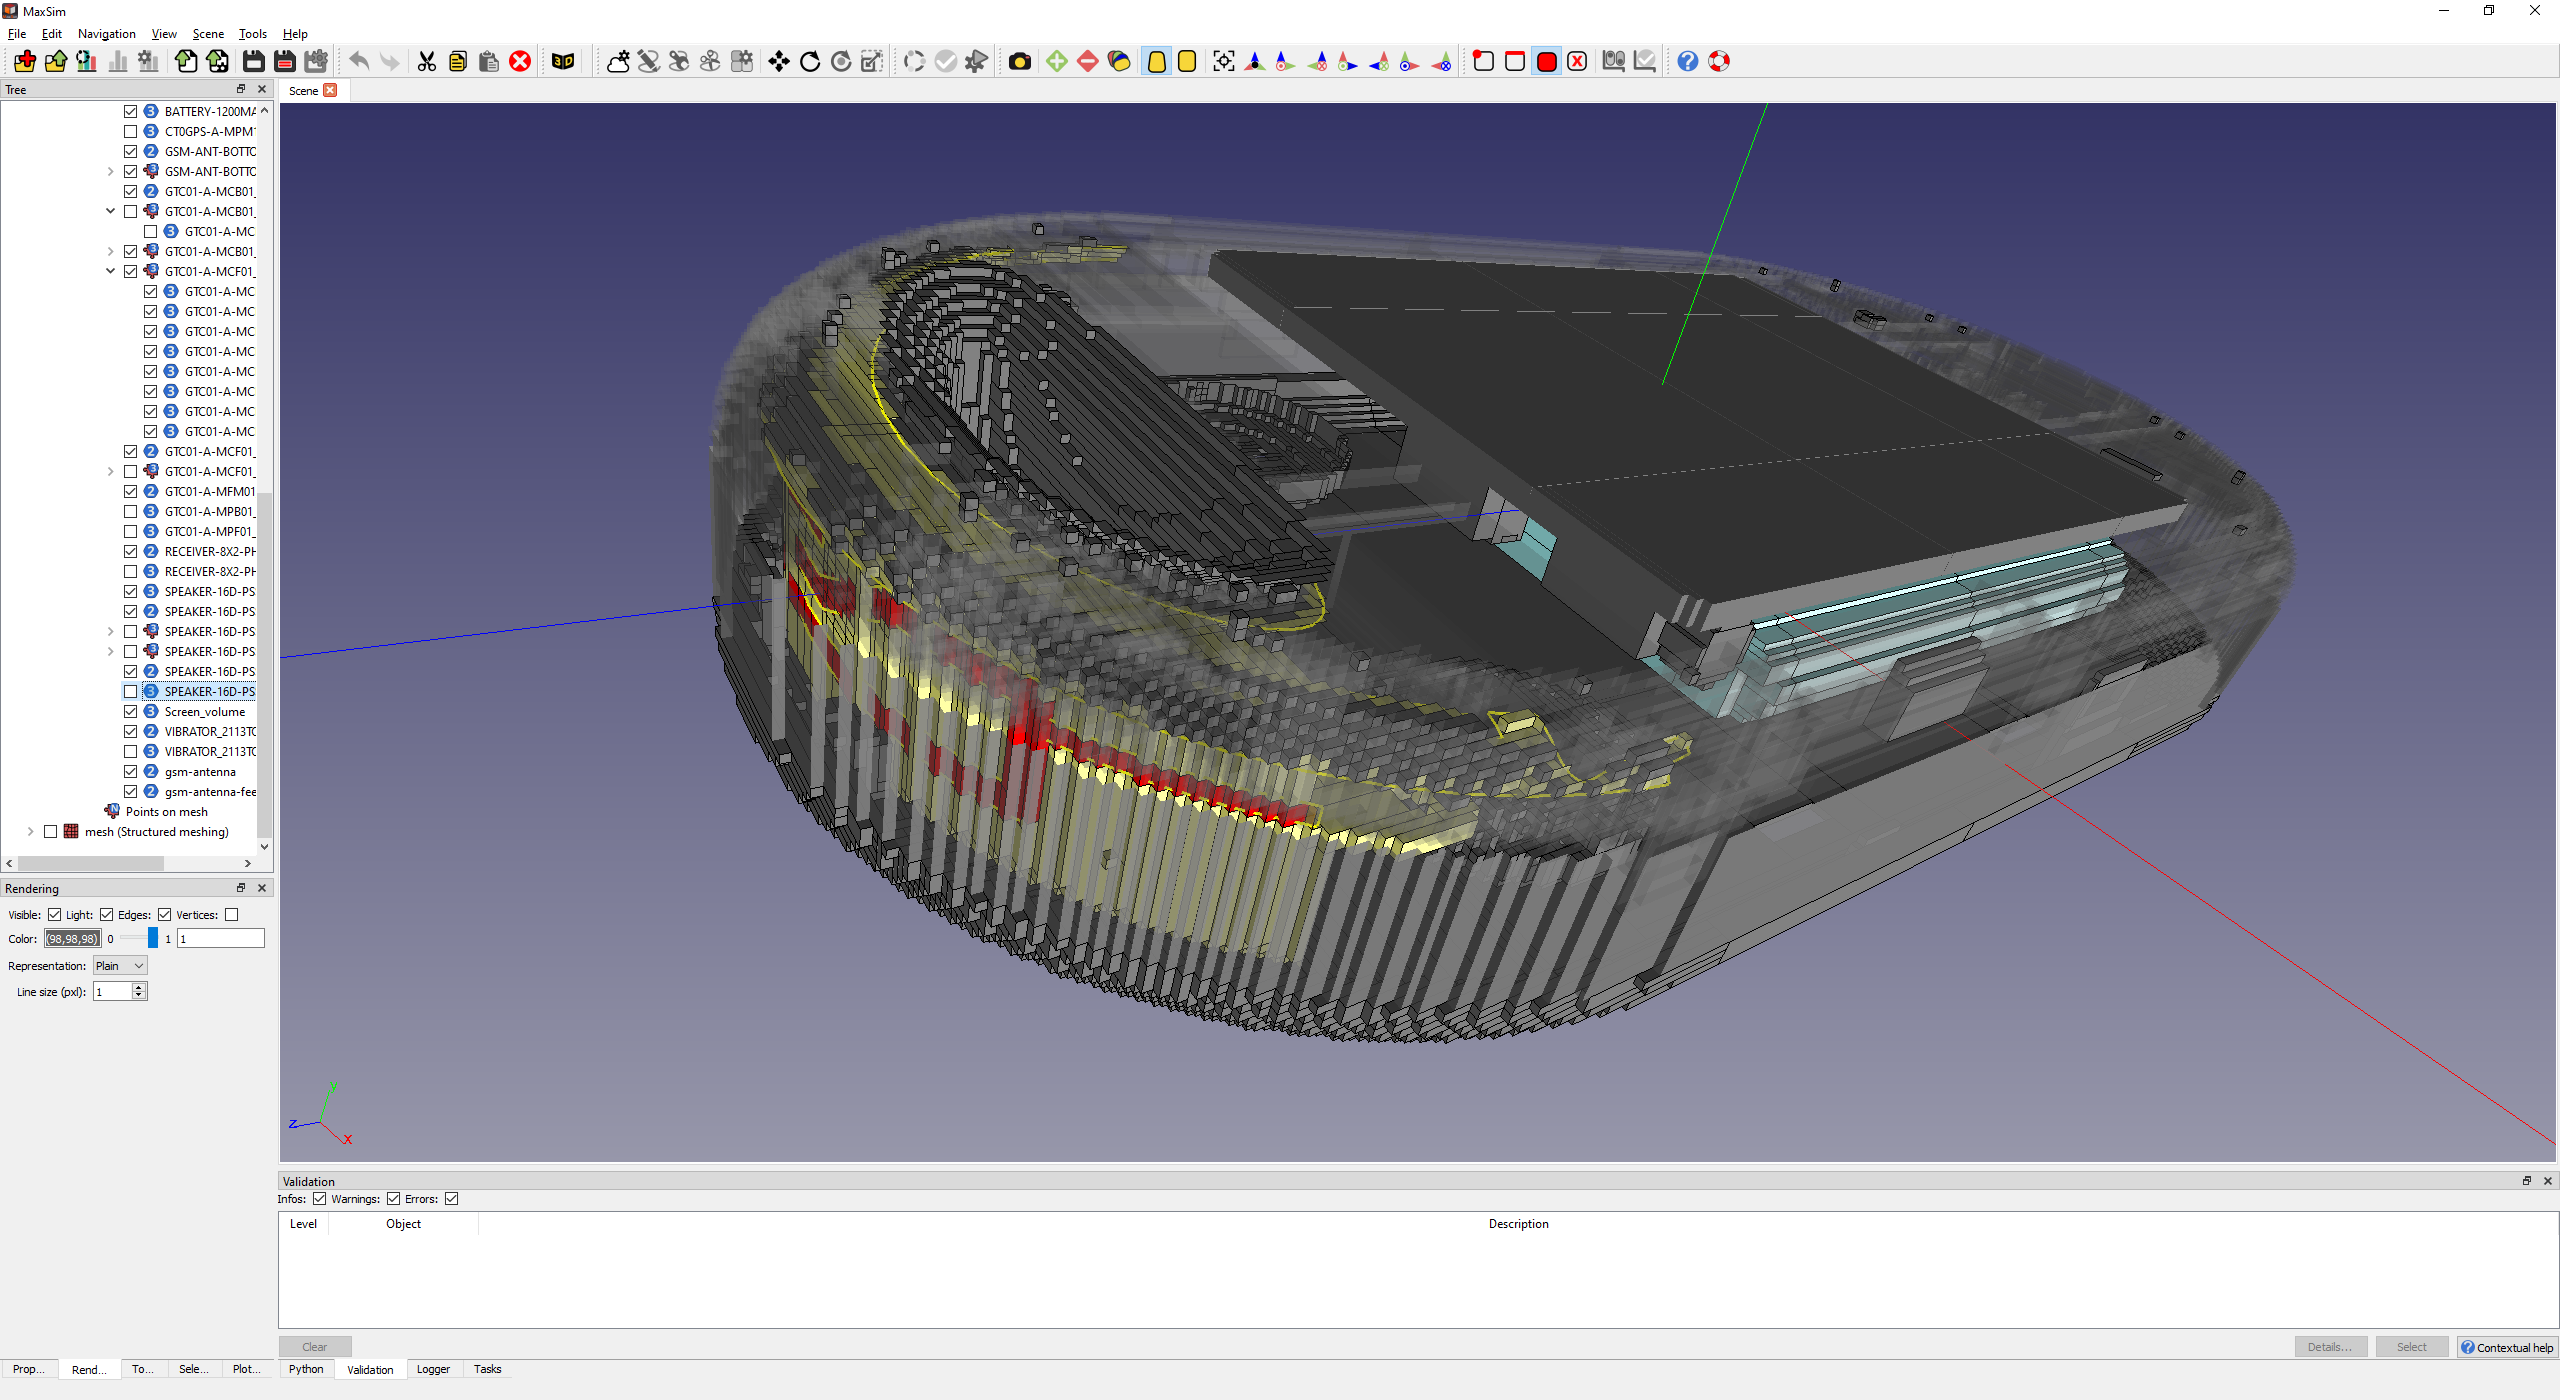Click the camera snapshot icon

[x=1019, y=62]
